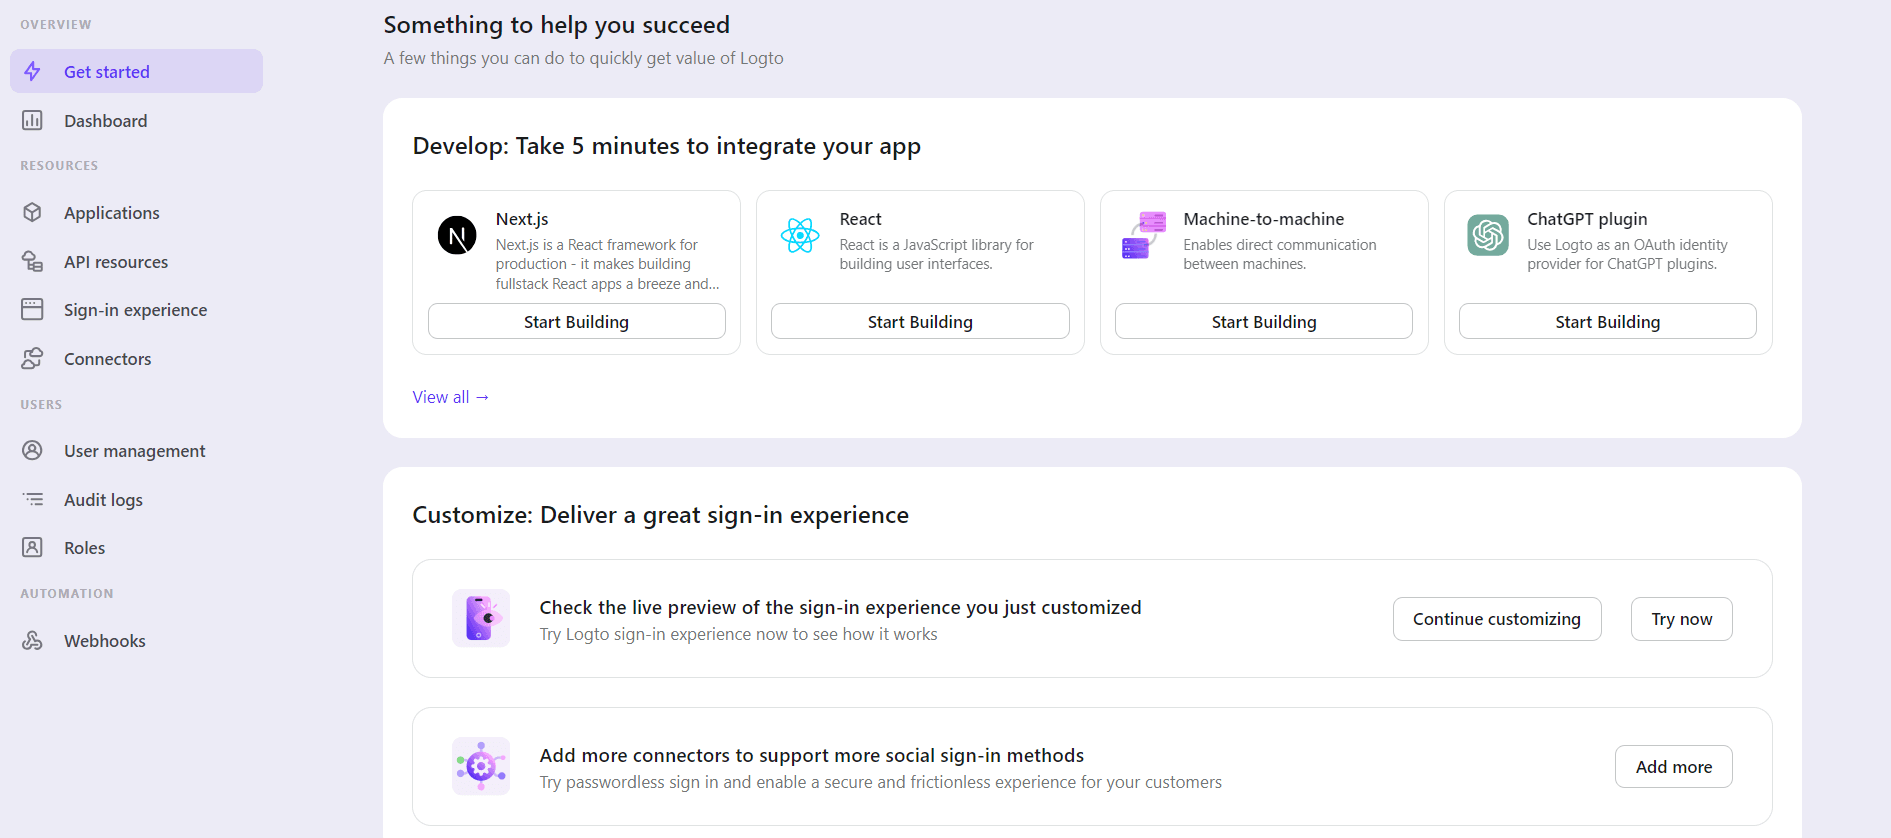Click the React card title
This screenshot has height=838, width=1891.
(860, 219)
